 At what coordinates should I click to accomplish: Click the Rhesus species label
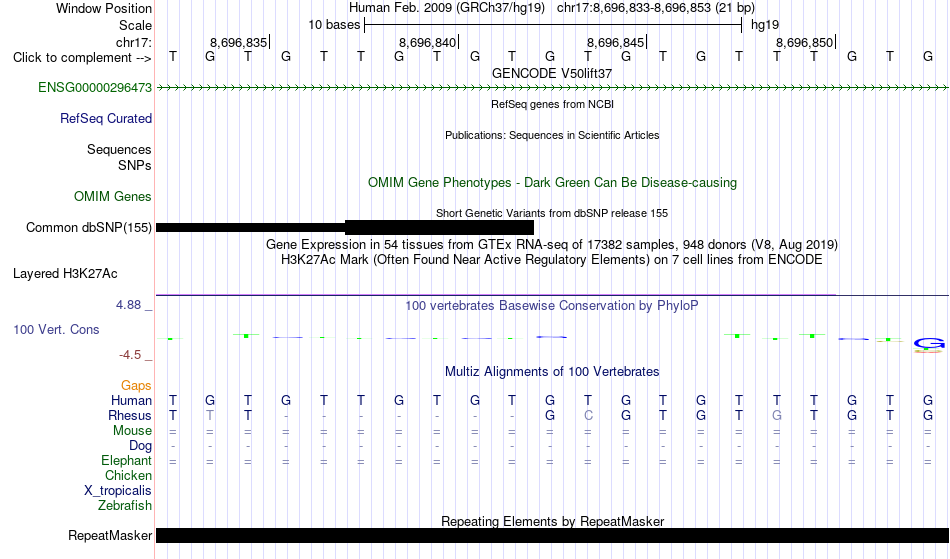pos(130,416)
